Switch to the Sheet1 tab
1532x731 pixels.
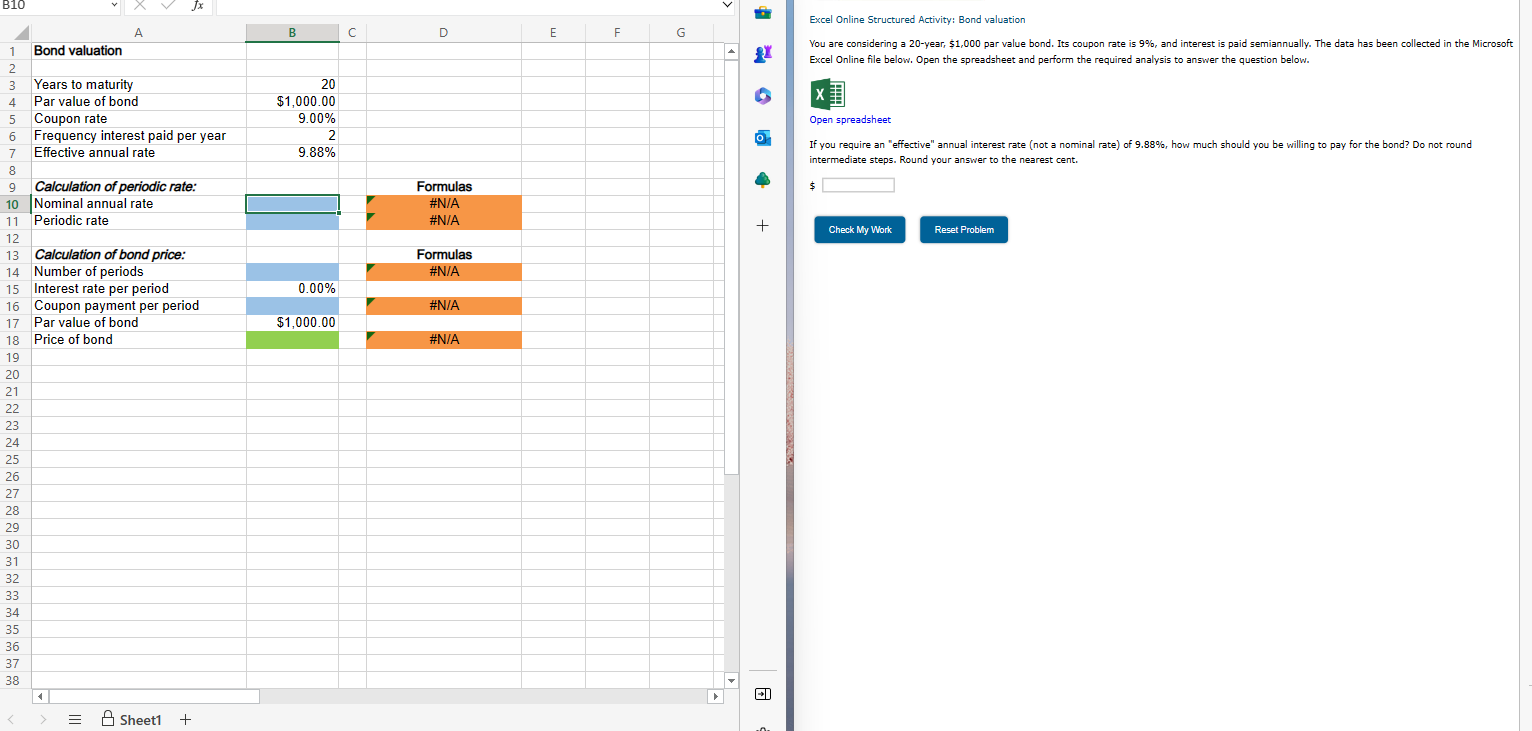point(130,720)
